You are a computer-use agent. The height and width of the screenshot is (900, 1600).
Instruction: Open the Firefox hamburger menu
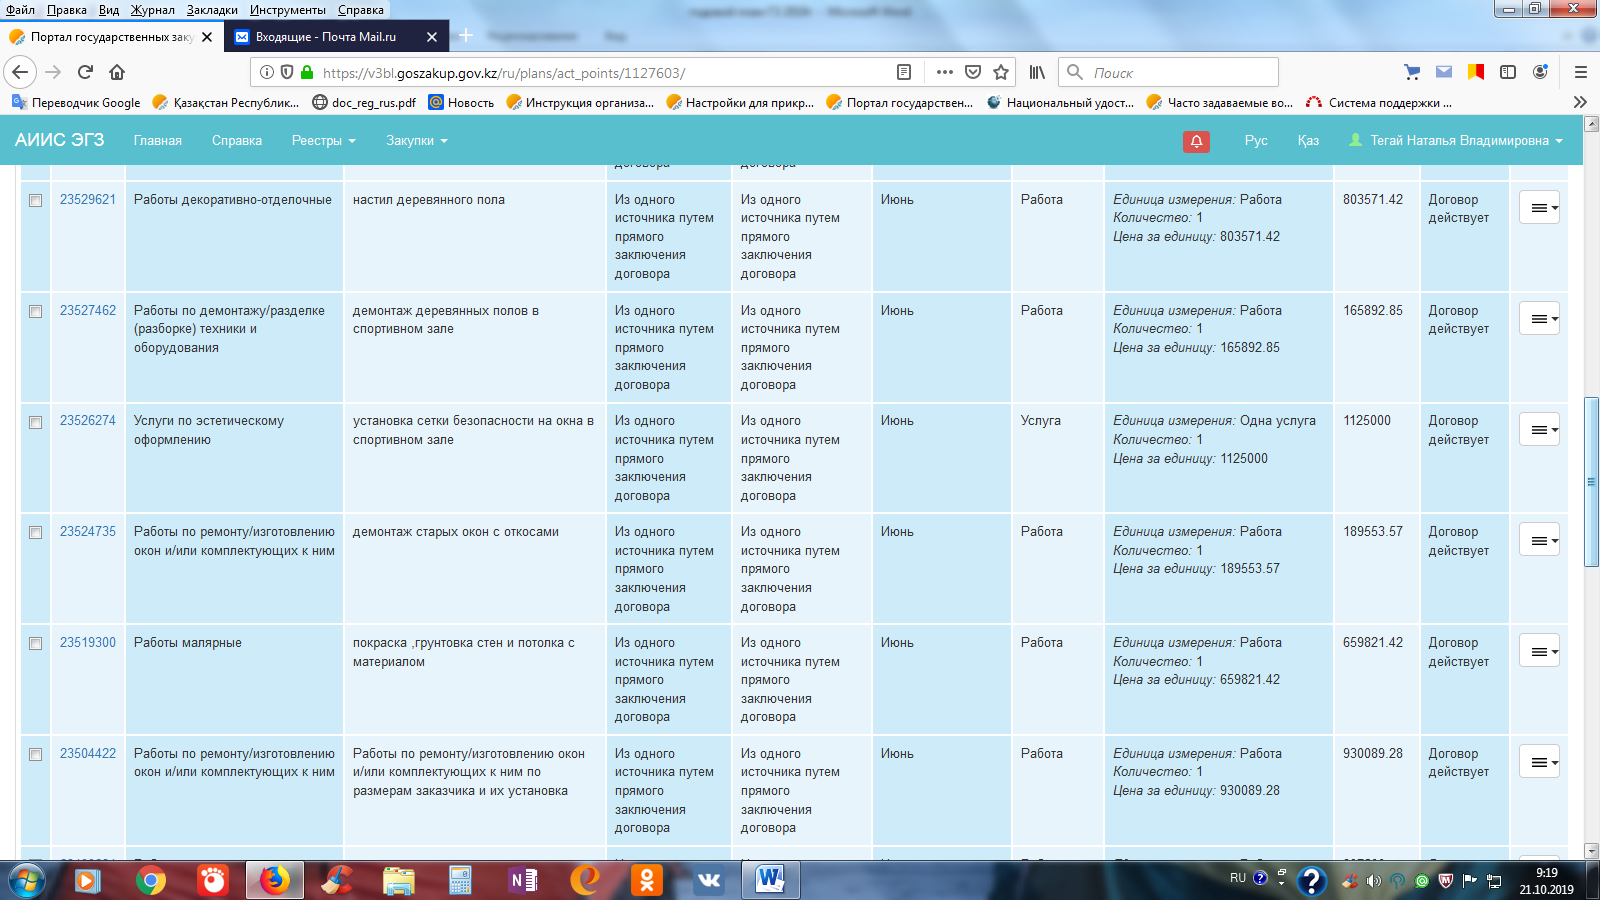1581,72
